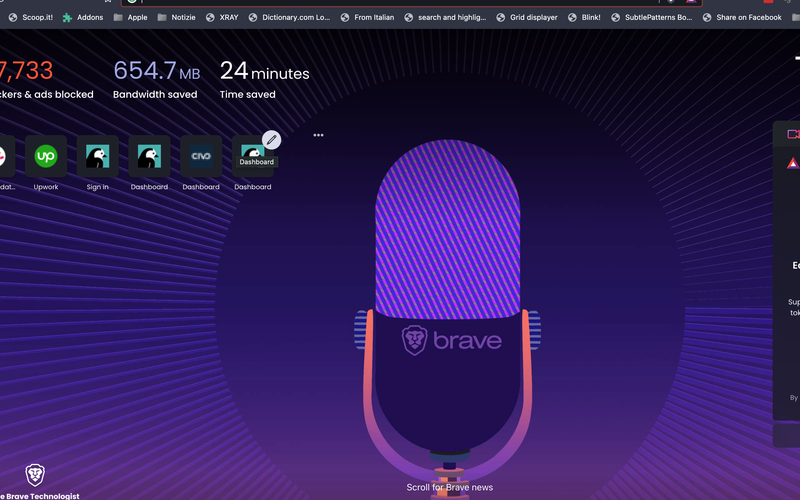Screen dimensions: 800x500
Task: Open the Upwork top site tile
Action: pyautogui.click(x=46, y=157)
